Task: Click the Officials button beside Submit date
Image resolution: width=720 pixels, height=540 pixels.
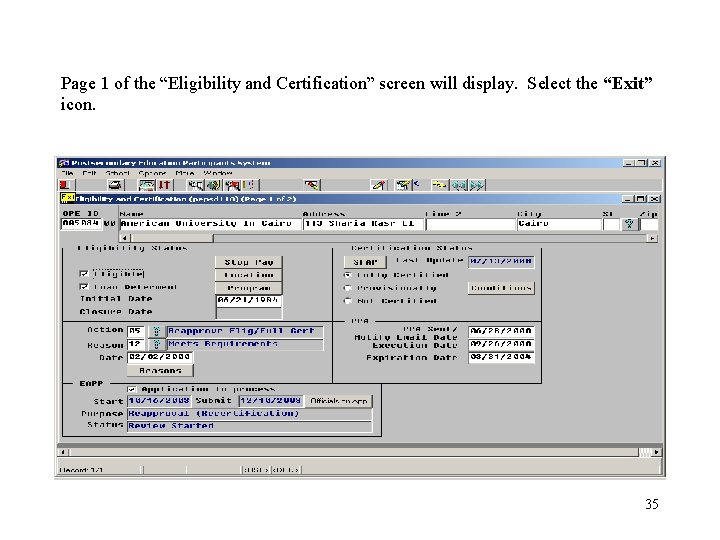Action: 339,401
